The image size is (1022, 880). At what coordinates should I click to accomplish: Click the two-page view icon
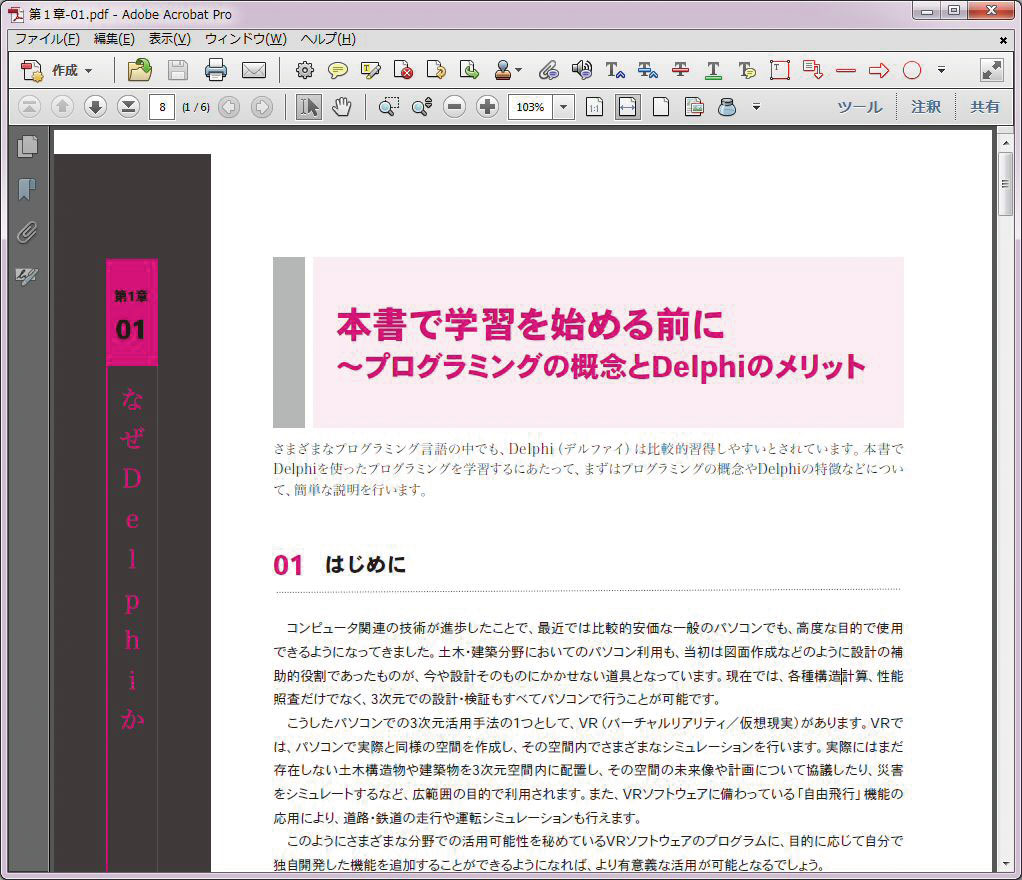tap(694, 107)
